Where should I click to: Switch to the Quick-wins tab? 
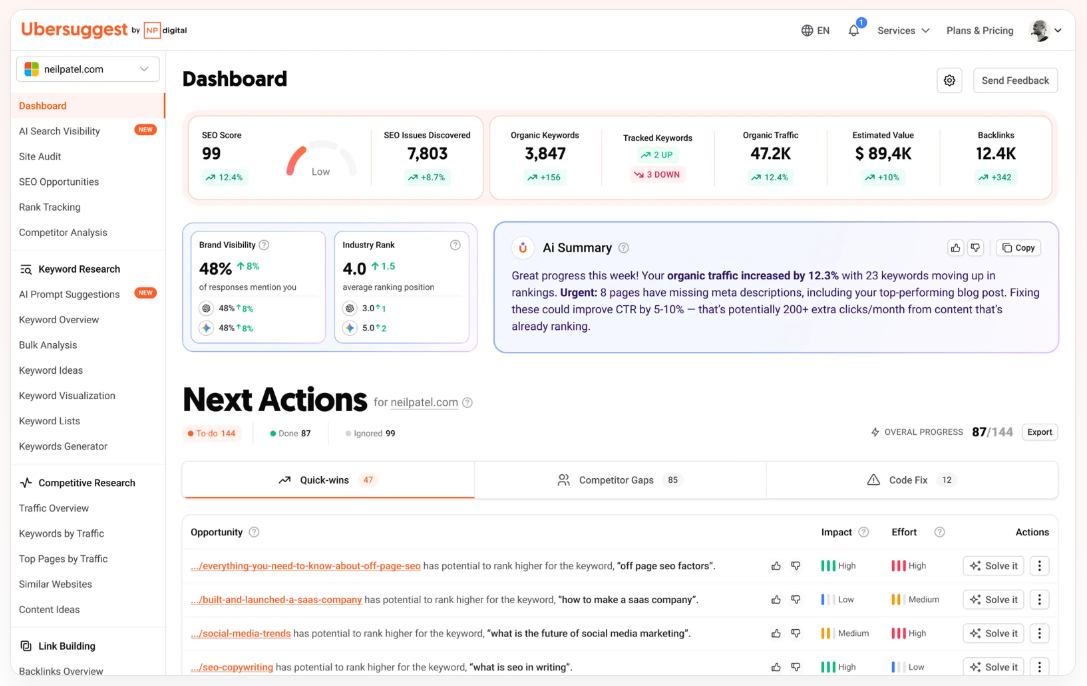(328, 480)
